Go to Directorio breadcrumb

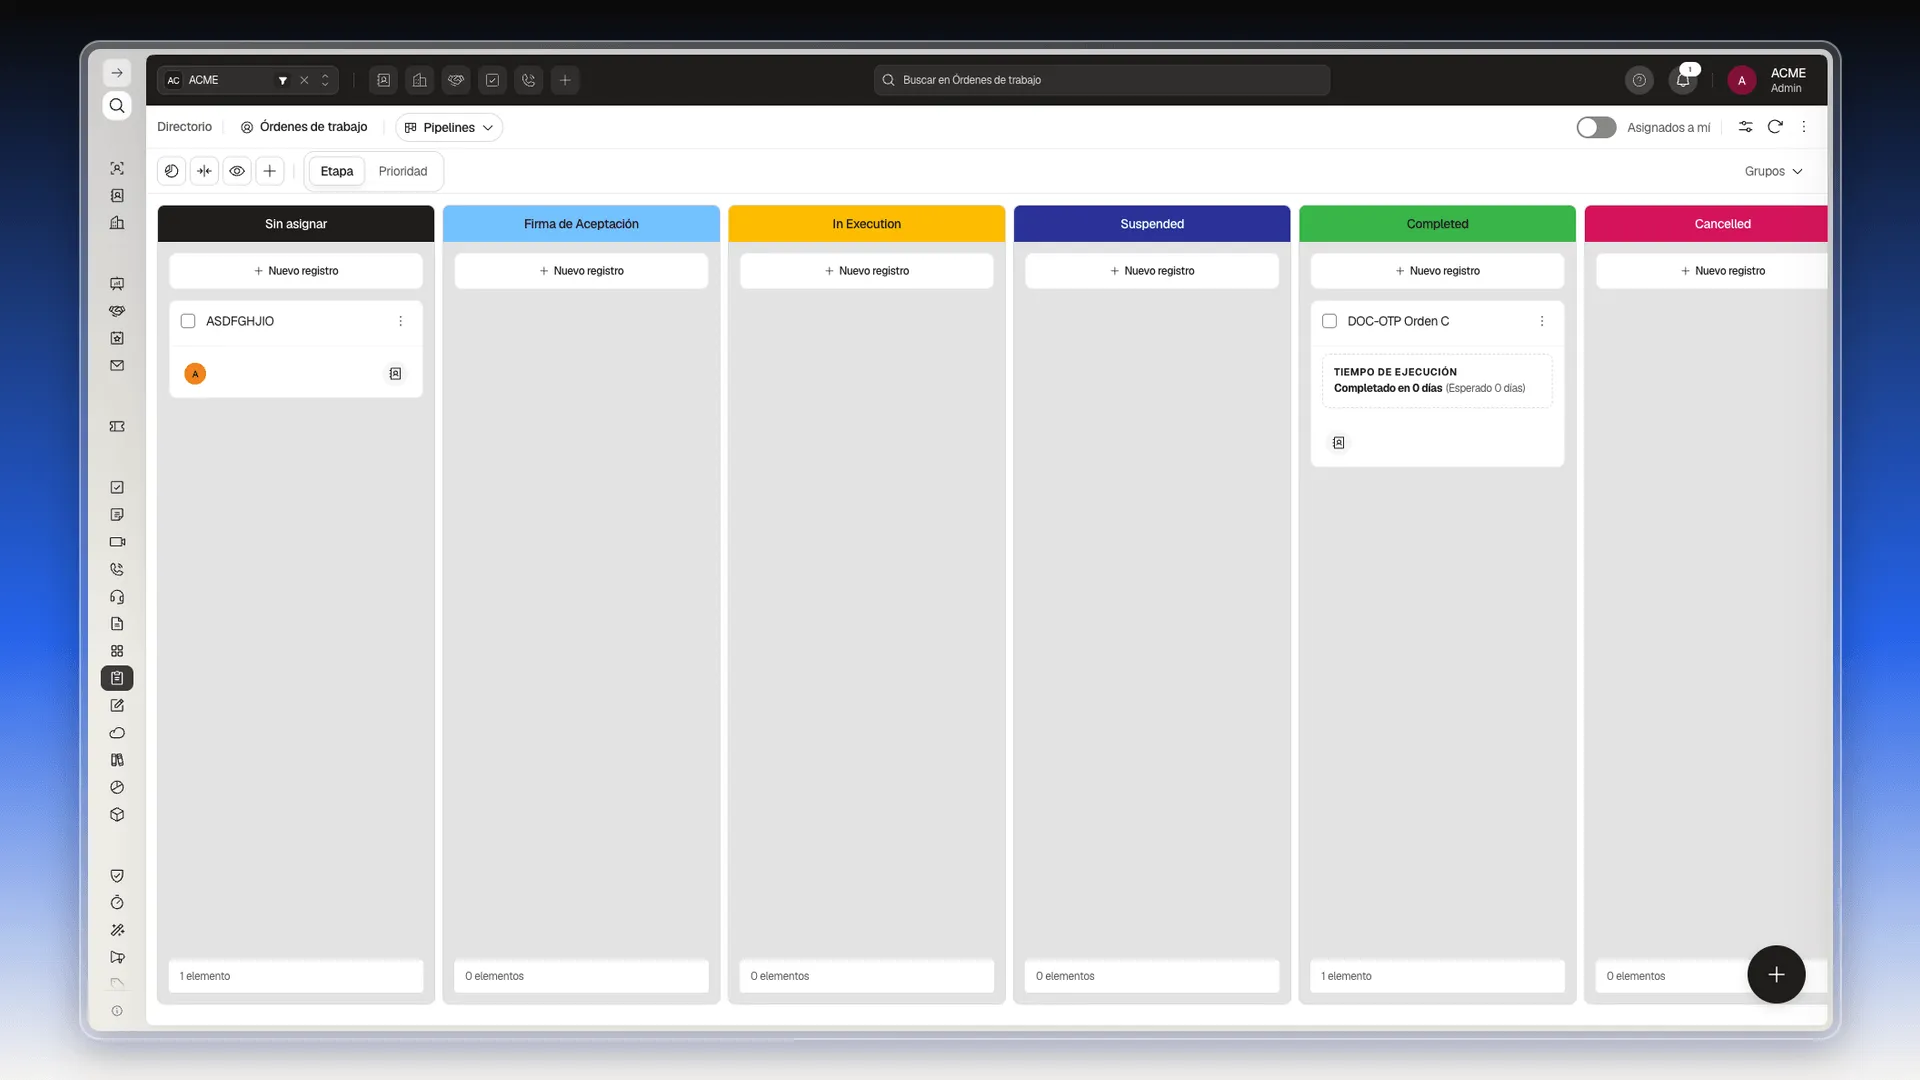[185, 127]
